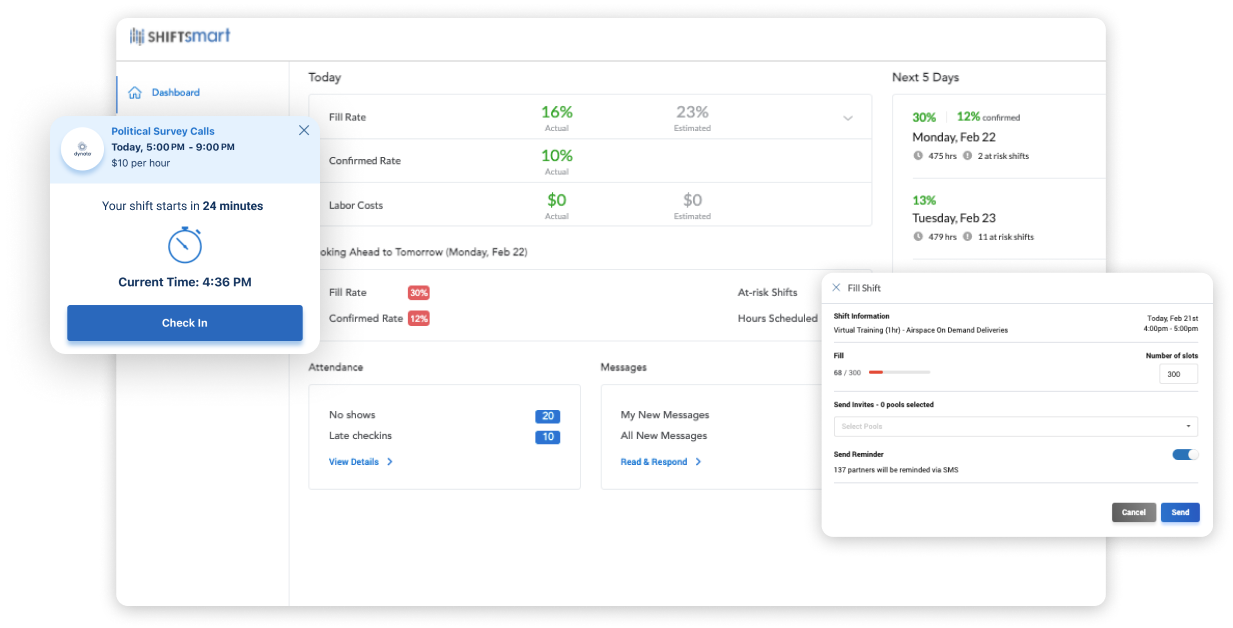Click the home icon beside Dashboard
1233x628 pixels.
click(135, 92)
